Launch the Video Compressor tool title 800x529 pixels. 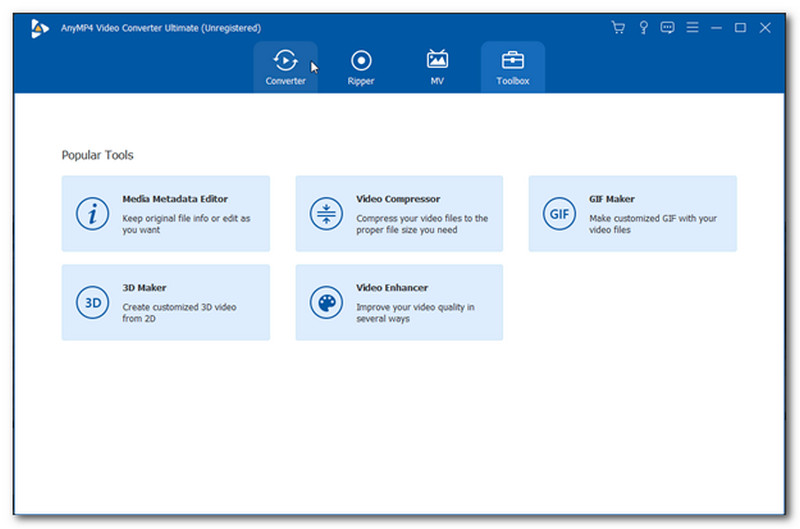398,199
